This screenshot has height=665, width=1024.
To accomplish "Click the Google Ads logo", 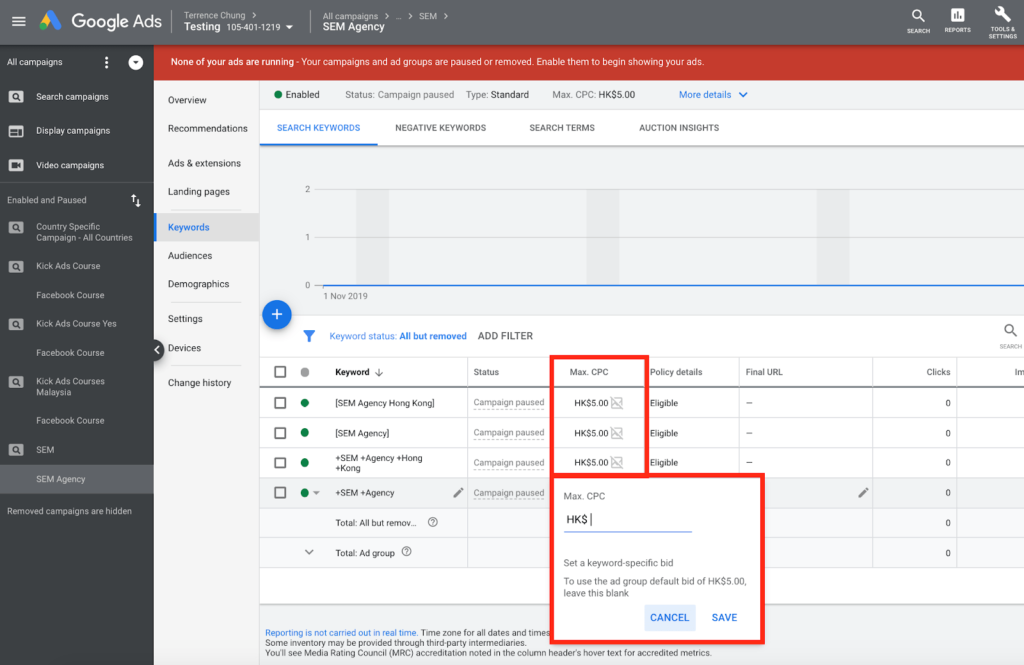I will pyautogui.click(x=101, y=22).
